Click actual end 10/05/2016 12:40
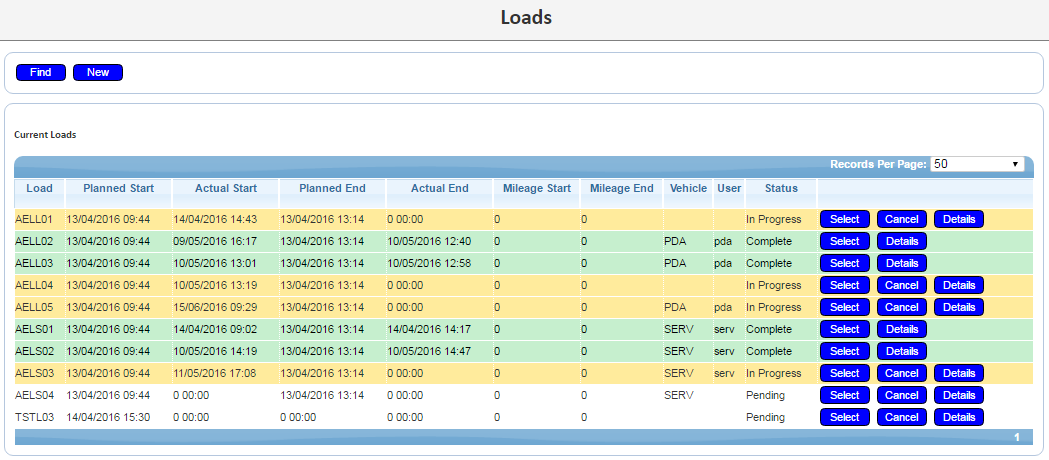 429,241
